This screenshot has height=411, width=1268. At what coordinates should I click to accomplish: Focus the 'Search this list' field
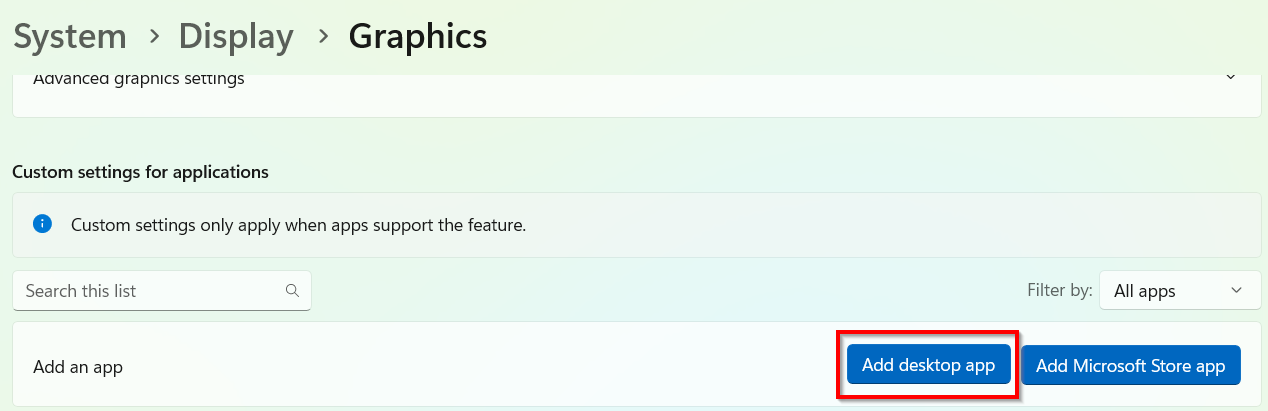150,291
